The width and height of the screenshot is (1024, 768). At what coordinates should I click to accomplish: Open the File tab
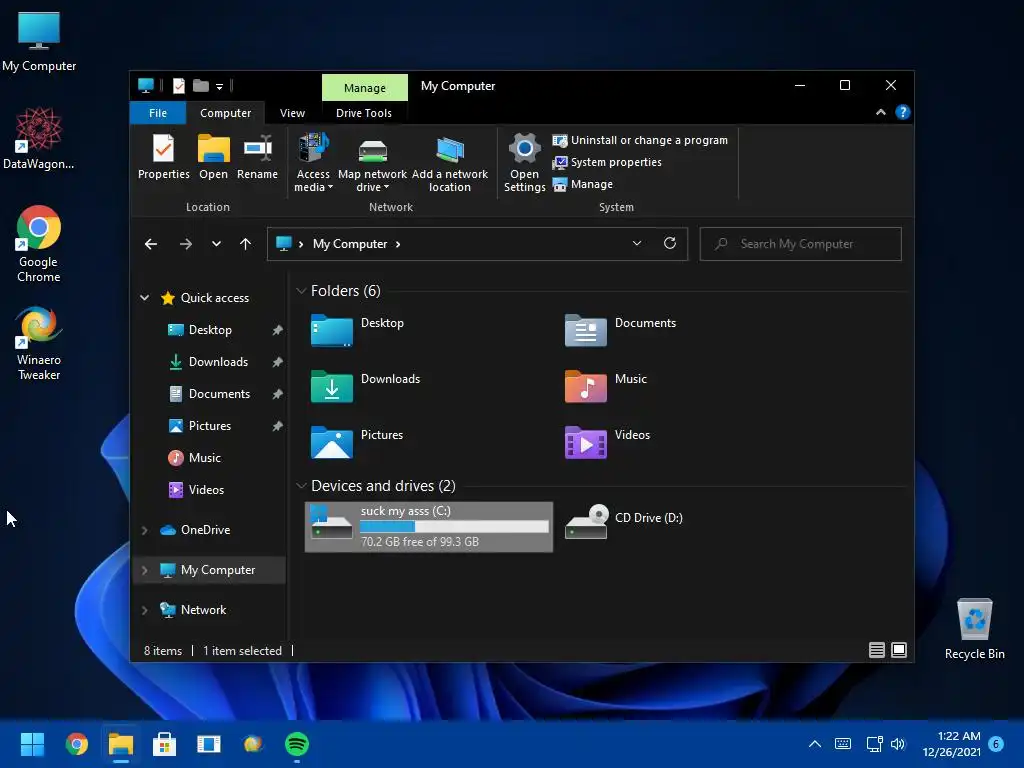pos(158,113)
